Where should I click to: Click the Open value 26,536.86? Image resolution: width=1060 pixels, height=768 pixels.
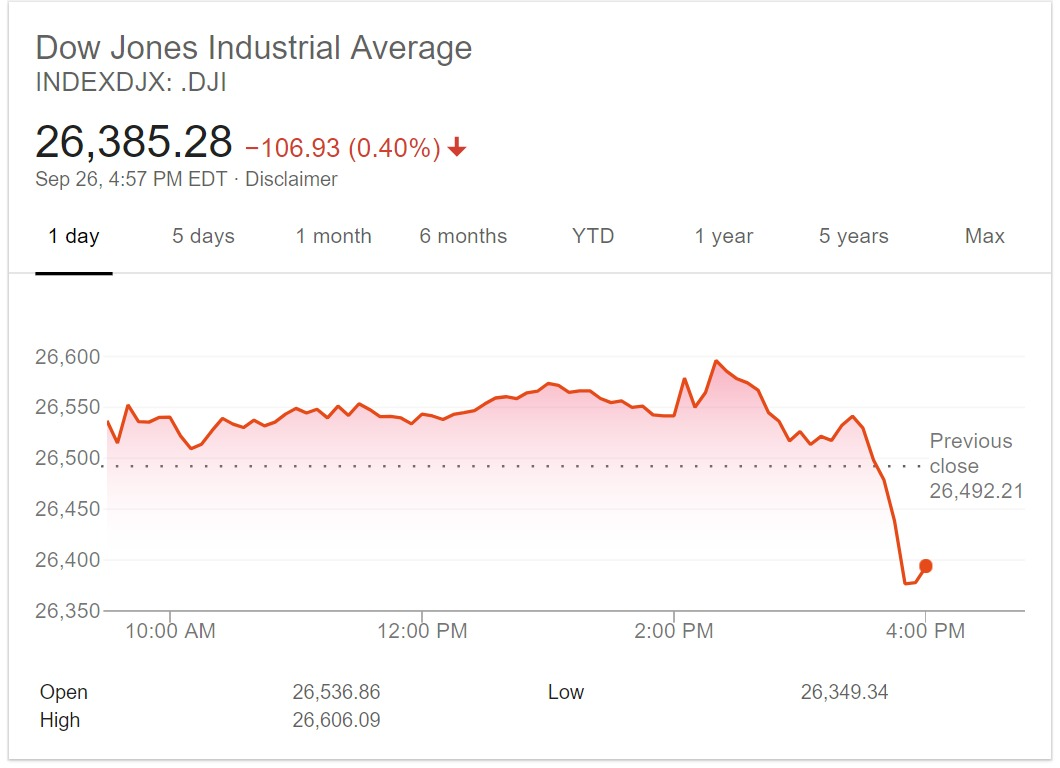coord(336,692)
